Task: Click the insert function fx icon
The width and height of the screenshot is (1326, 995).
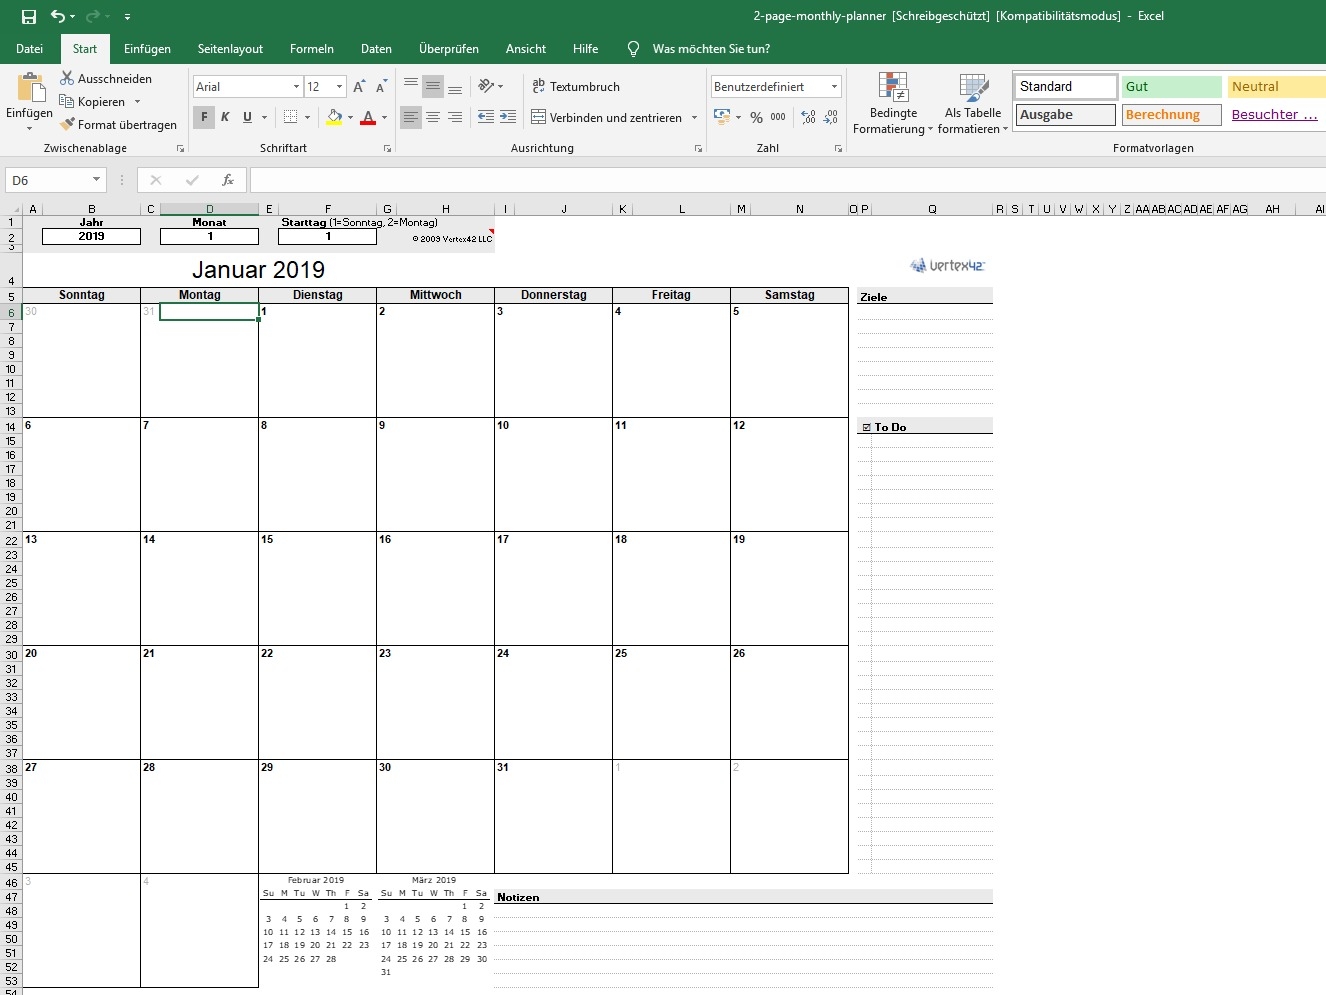Action: (228, 180)
